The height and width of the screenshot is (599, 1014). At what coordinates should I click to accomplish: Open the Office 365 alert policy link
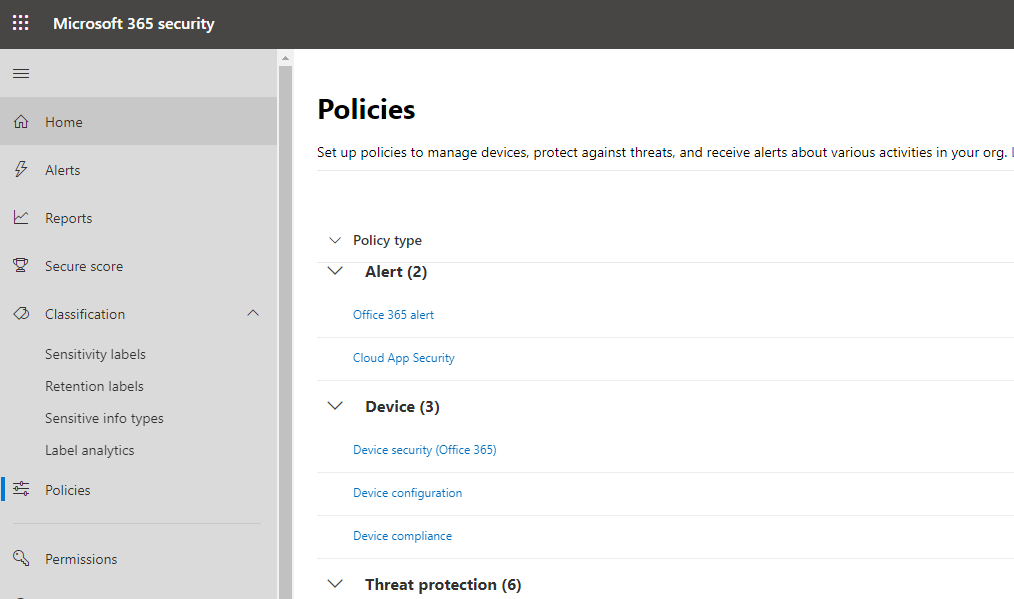point(393,315)
